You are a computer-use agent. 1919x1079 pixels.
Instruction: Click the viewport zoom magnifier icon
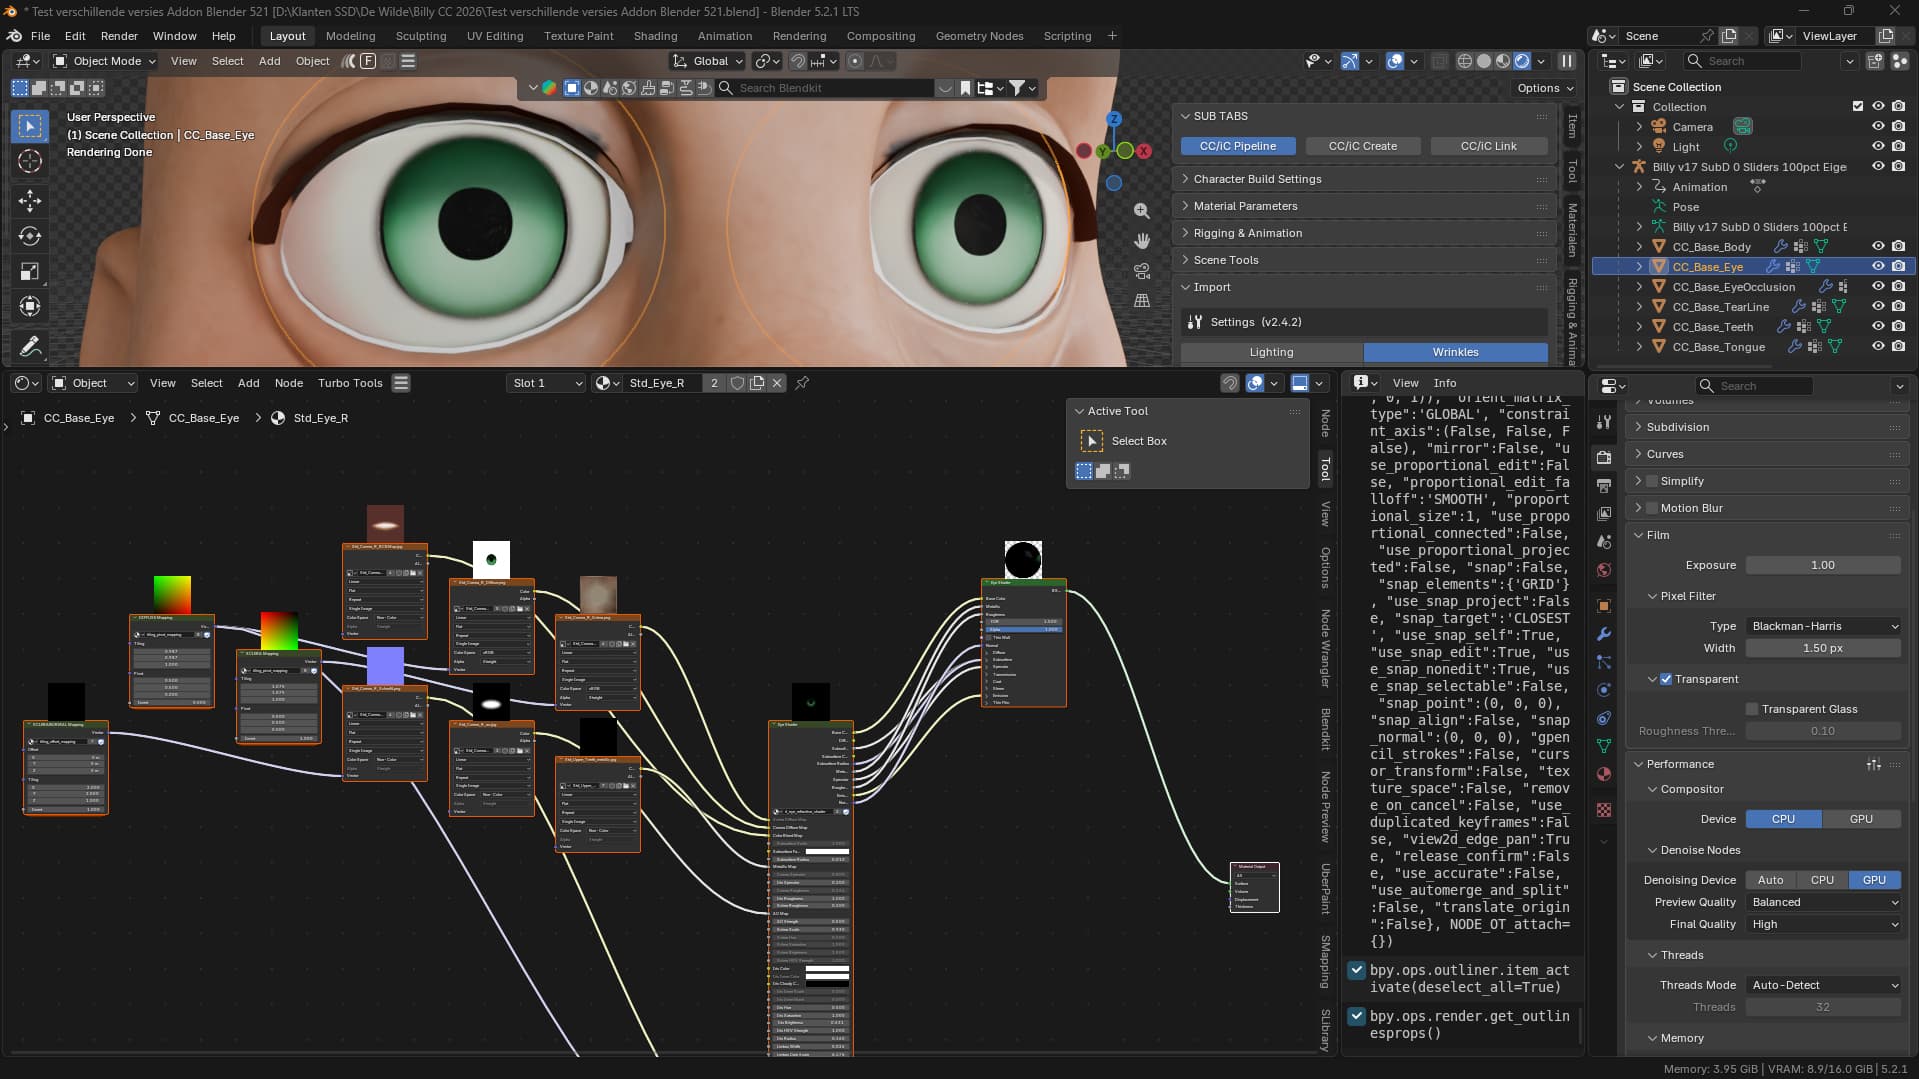point(1141,211)
